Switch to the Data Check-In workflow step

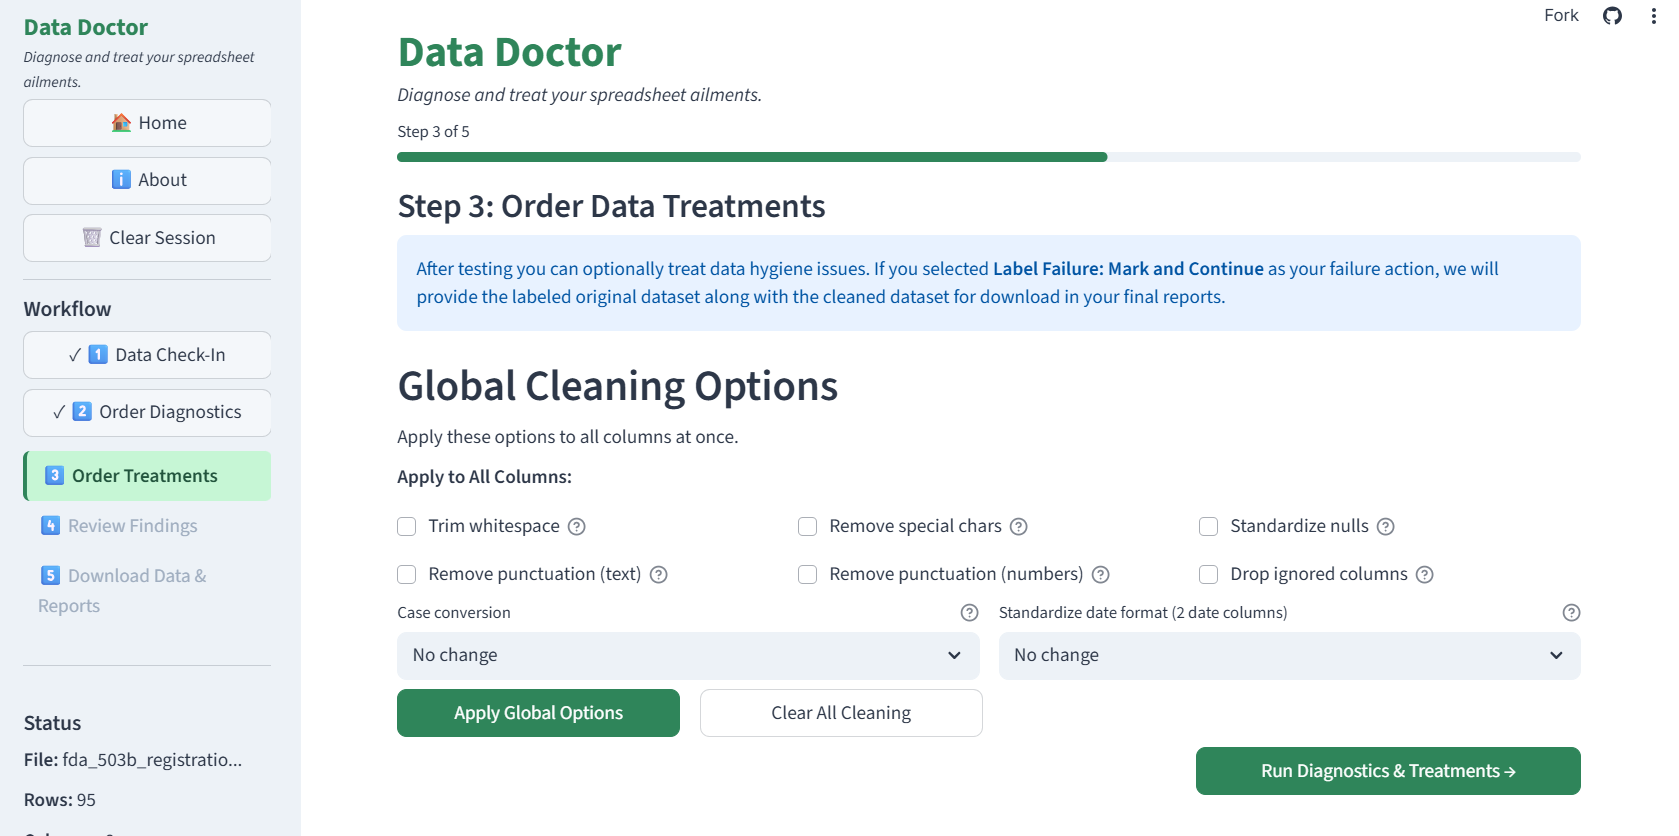click(146, 354)
